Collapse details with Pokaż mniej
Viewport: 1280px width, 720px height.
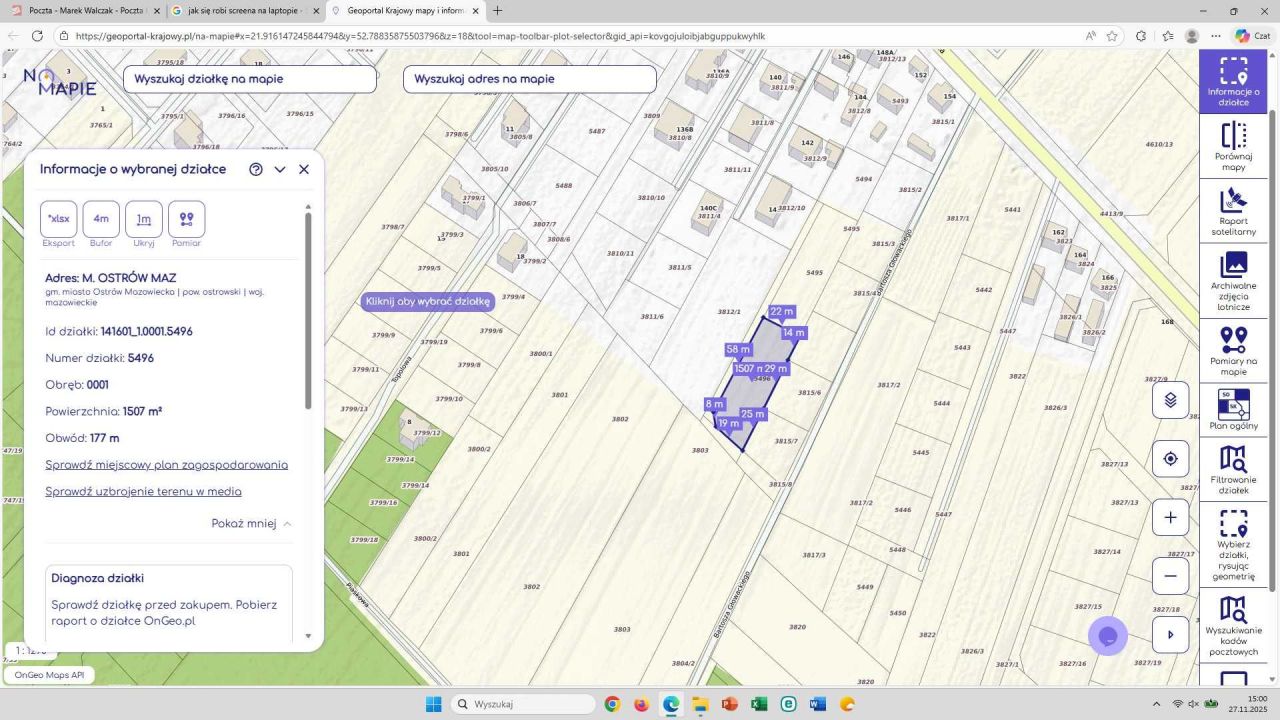coord(252,523)
